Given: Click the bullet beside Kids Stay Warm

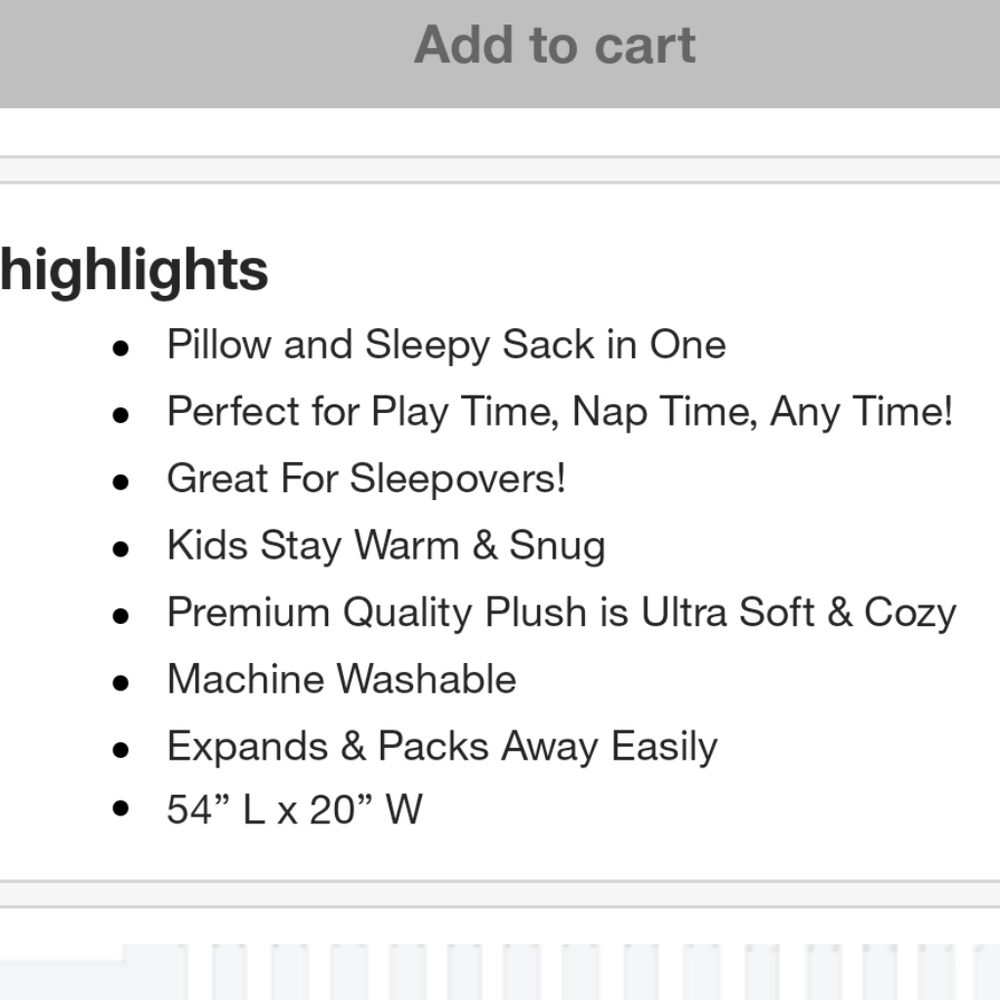Looking at the screenshot, I should [121, 549].
